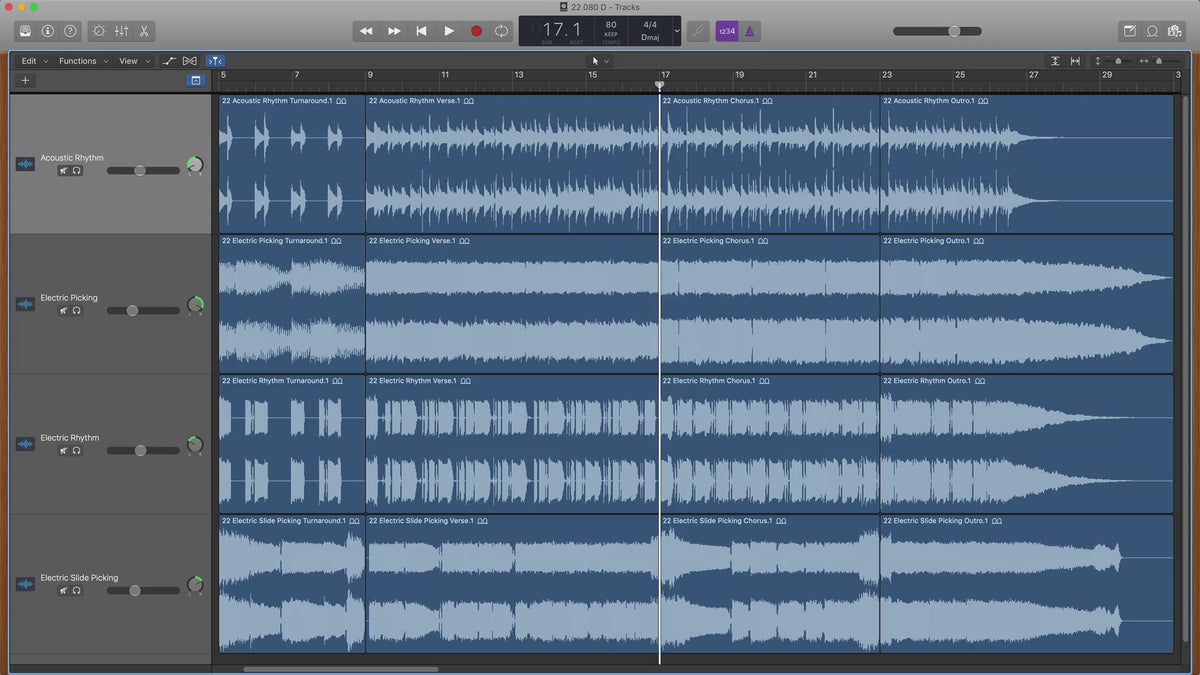Open the Note Pad icon

coord(1130,31)
